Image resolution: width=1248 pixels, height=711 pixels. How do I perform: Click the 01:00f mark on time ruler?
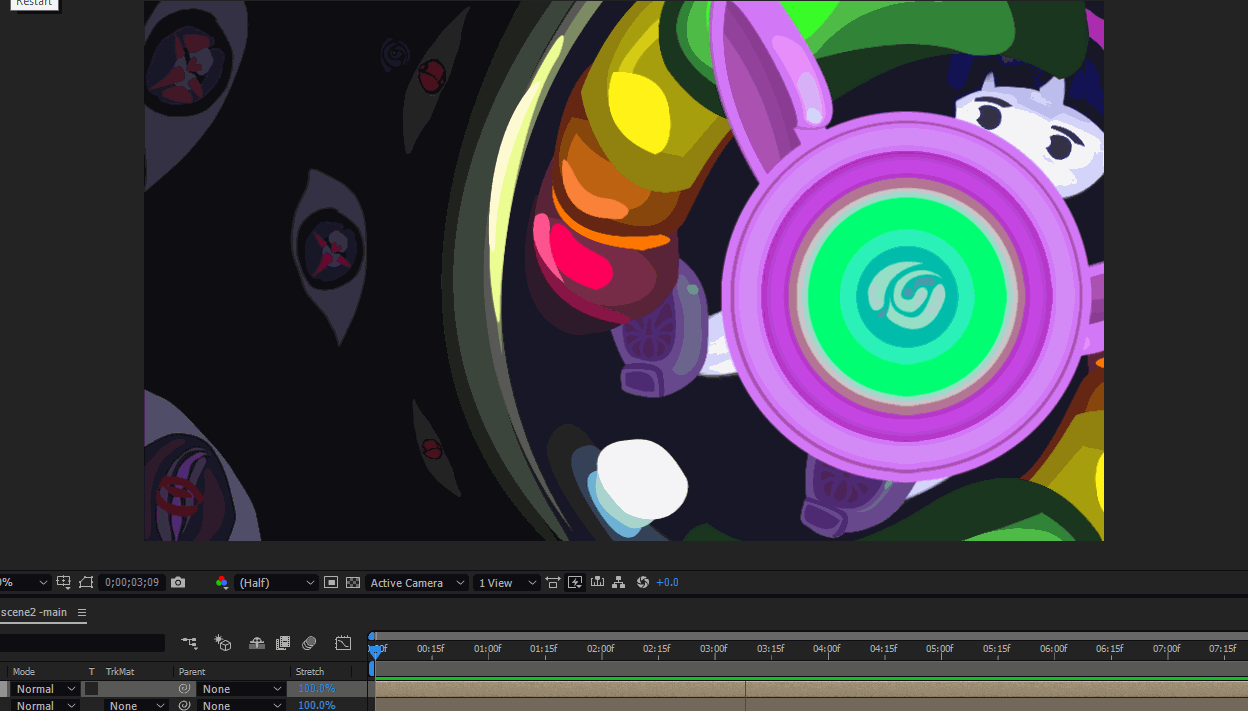[487, 648]
